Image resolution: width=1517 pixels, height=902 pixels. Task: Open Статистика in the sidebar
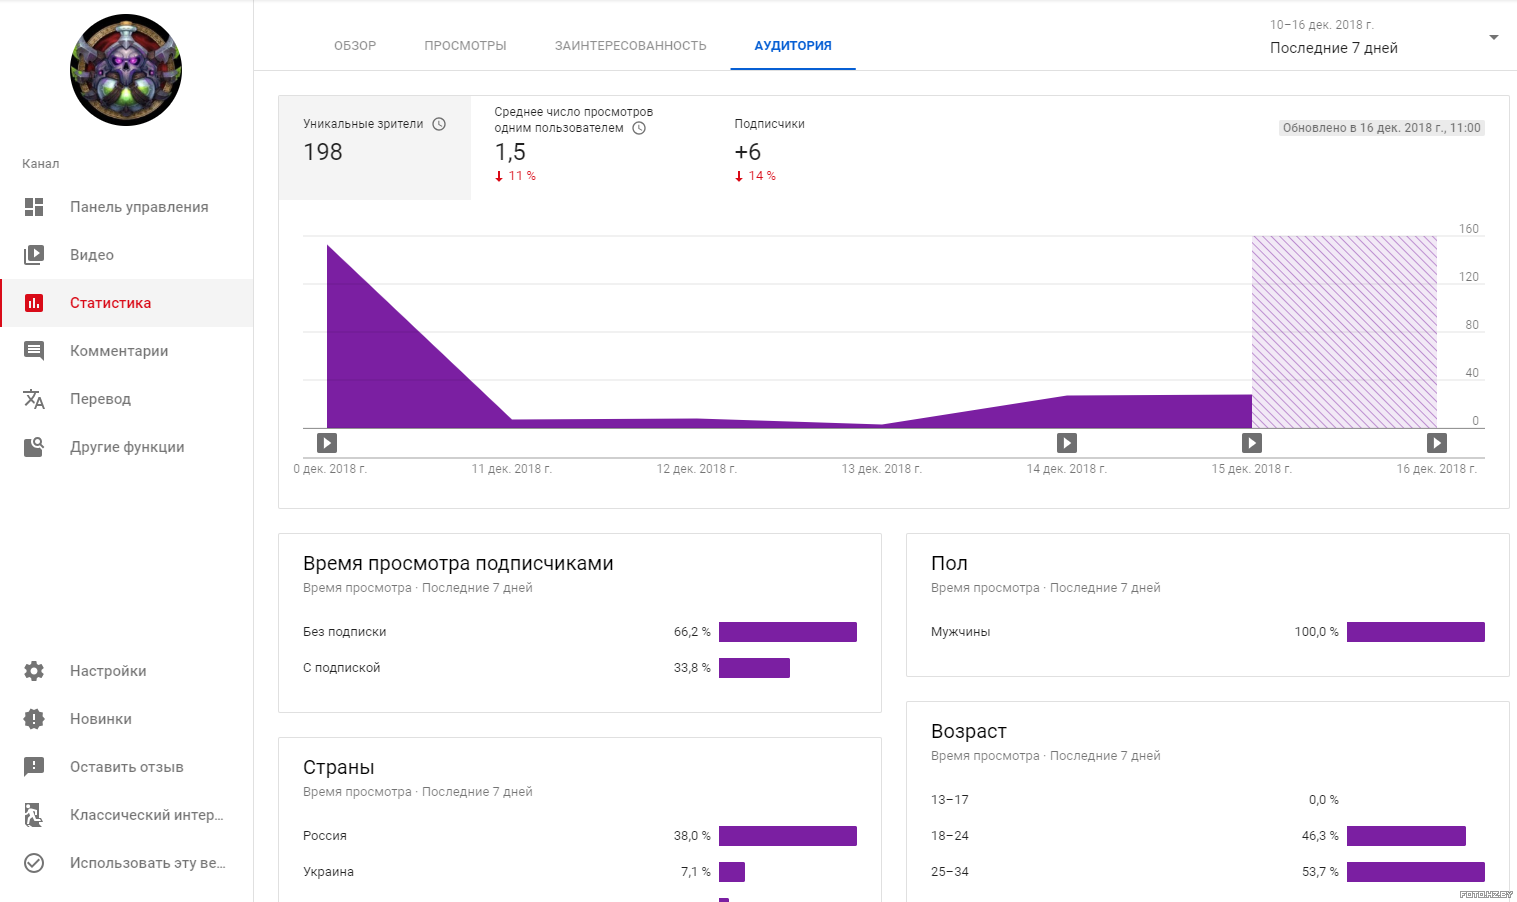[x=126, y=303]
